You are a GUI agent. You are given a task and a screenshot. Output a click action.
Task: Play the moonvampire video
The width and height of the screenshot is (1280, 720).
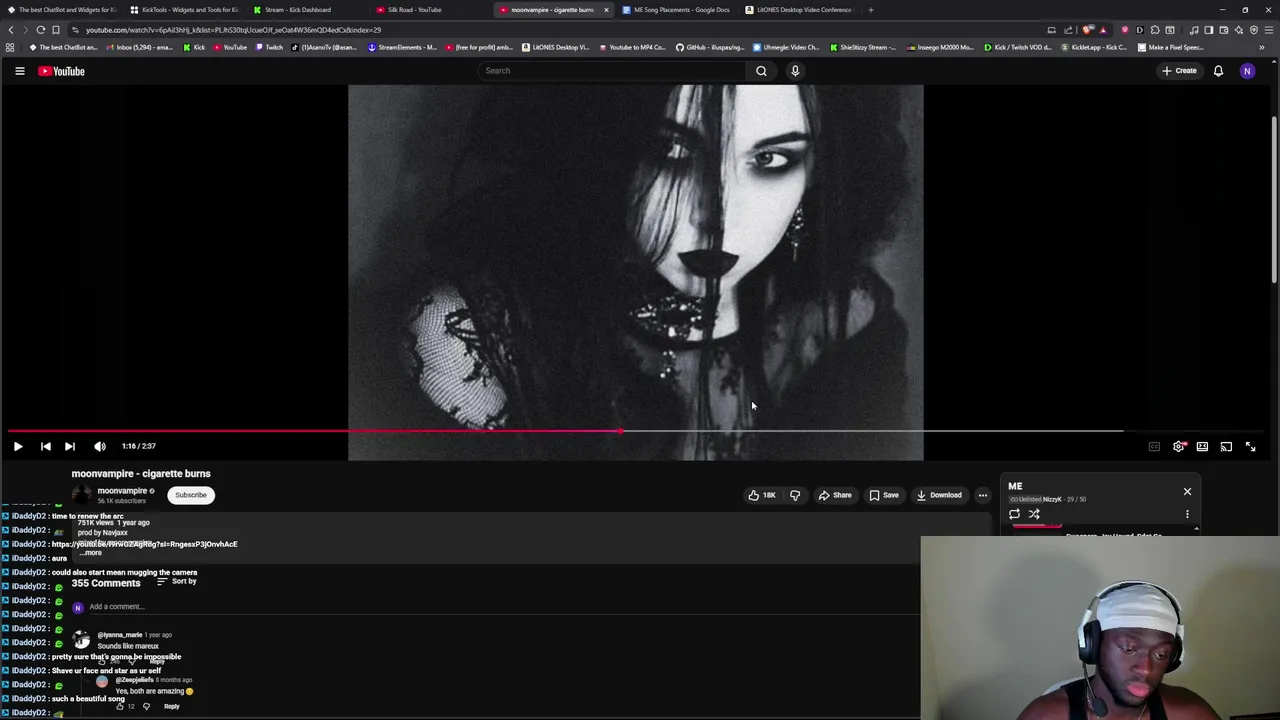click(x=18, y=446)
